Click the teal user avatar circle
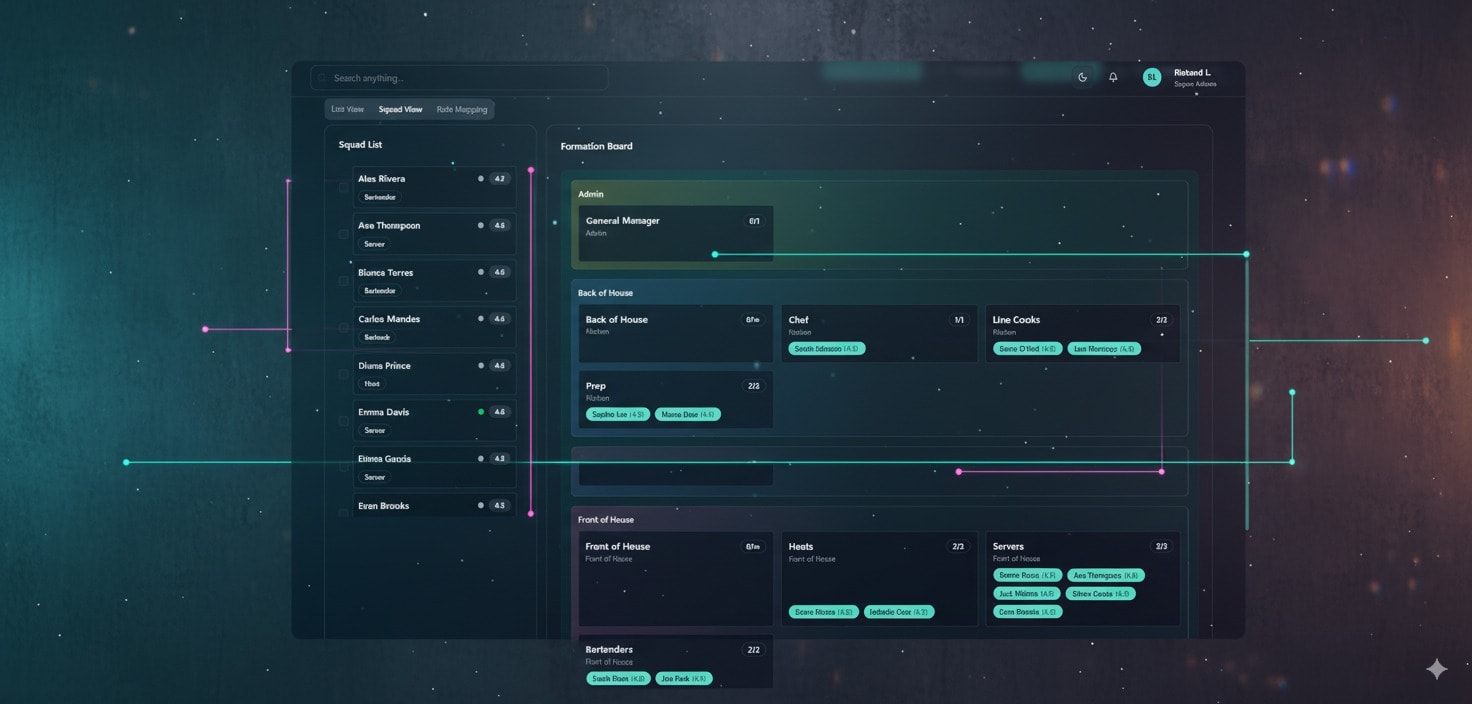This screenshot has width=1472, height=704. point(1152,77)
